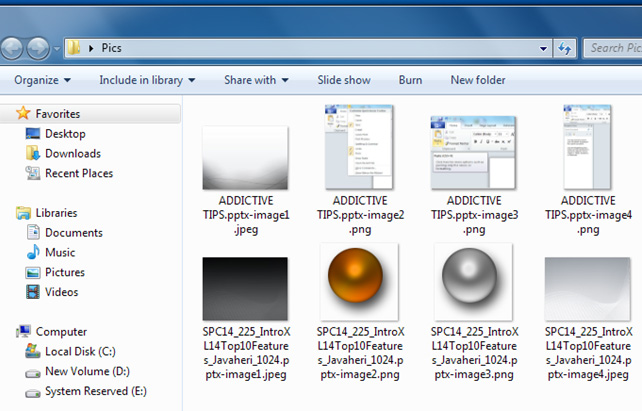Click SPC14 filename ending pptx-image4.jpeg

click(588, 353)
